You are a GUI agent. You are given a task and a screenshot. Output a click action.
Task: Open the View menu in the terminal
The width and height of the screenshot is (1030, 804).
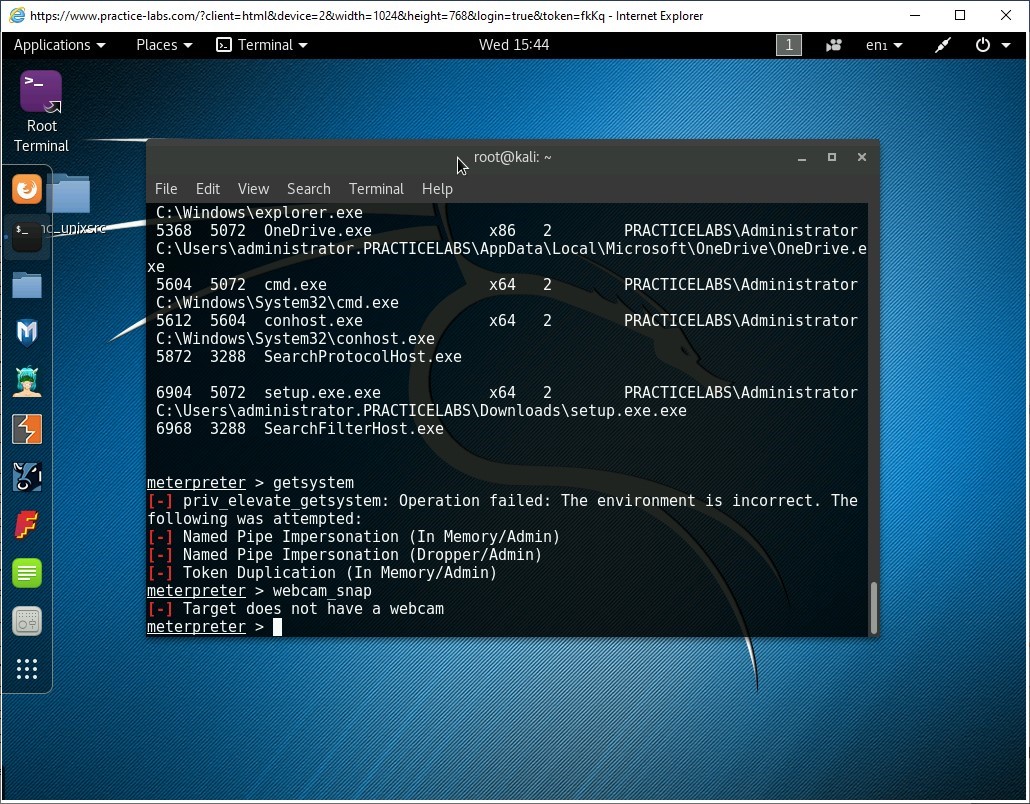click(254, 189)
